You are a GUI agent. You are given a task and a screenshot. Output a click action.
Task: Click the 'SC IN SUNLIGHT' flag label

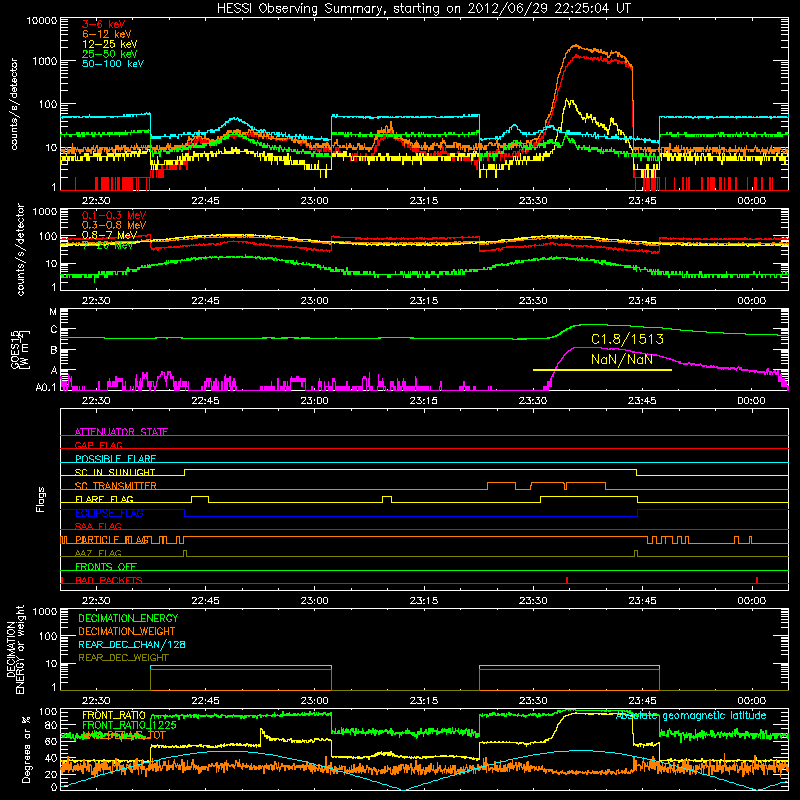pos(115,472)
